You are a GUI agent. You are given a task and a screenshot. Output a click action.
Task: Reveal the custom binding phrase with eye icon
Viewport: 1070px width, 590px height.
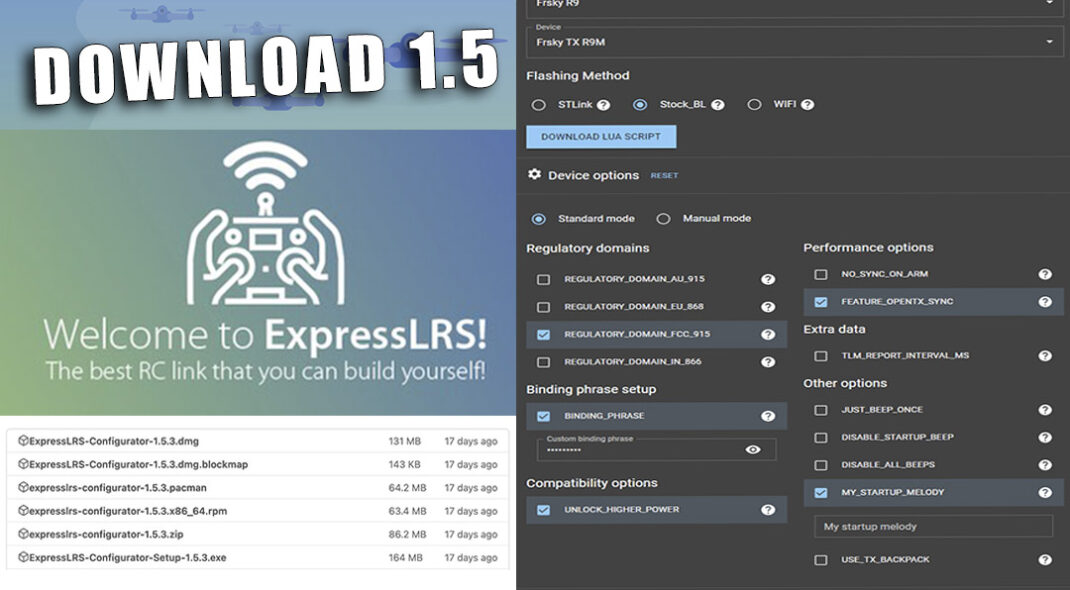[x=753, y=449]
